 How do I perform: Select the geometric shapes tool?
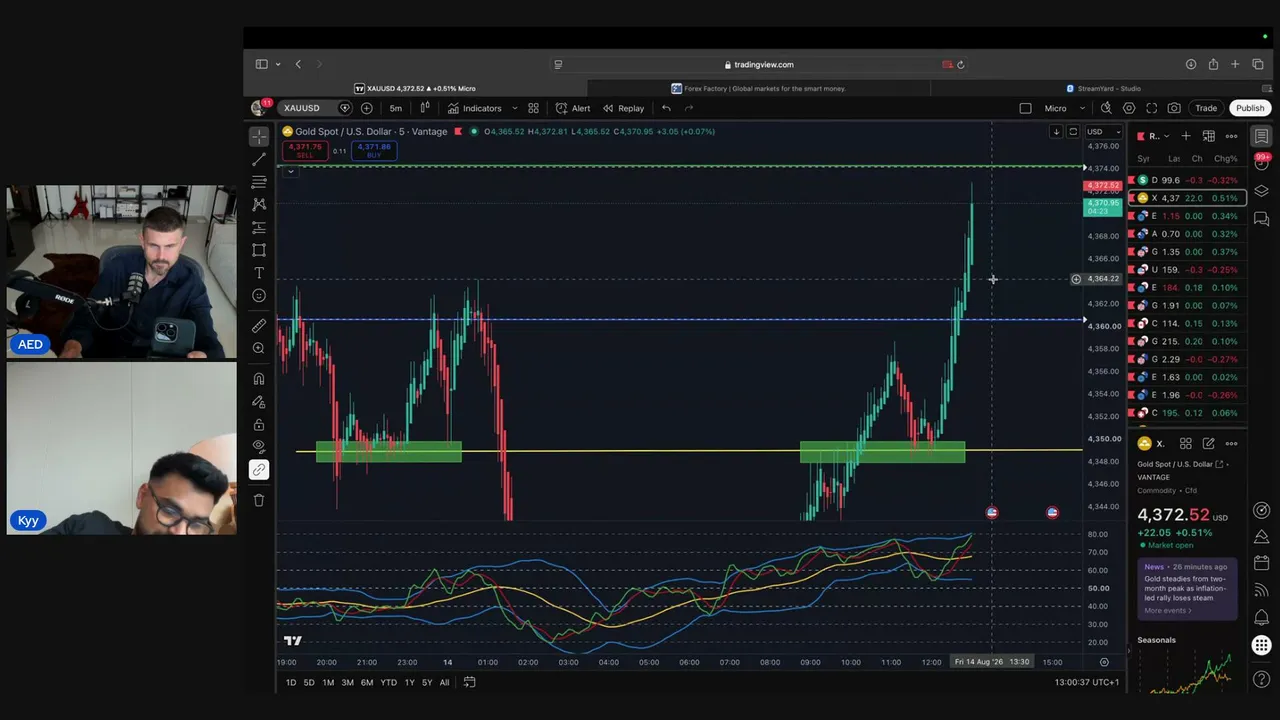click(x=259, y=250)
